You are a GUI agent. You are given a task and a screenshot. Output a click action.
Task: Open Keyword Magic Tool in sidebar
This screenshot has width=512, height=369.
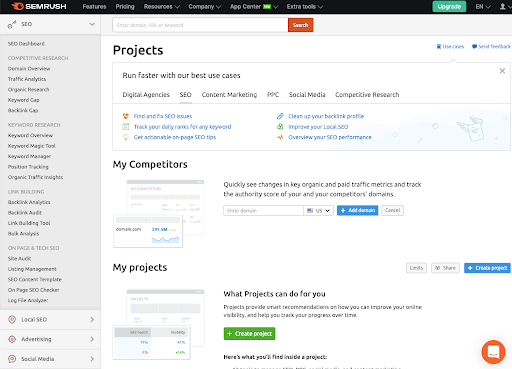pos(32,146)
